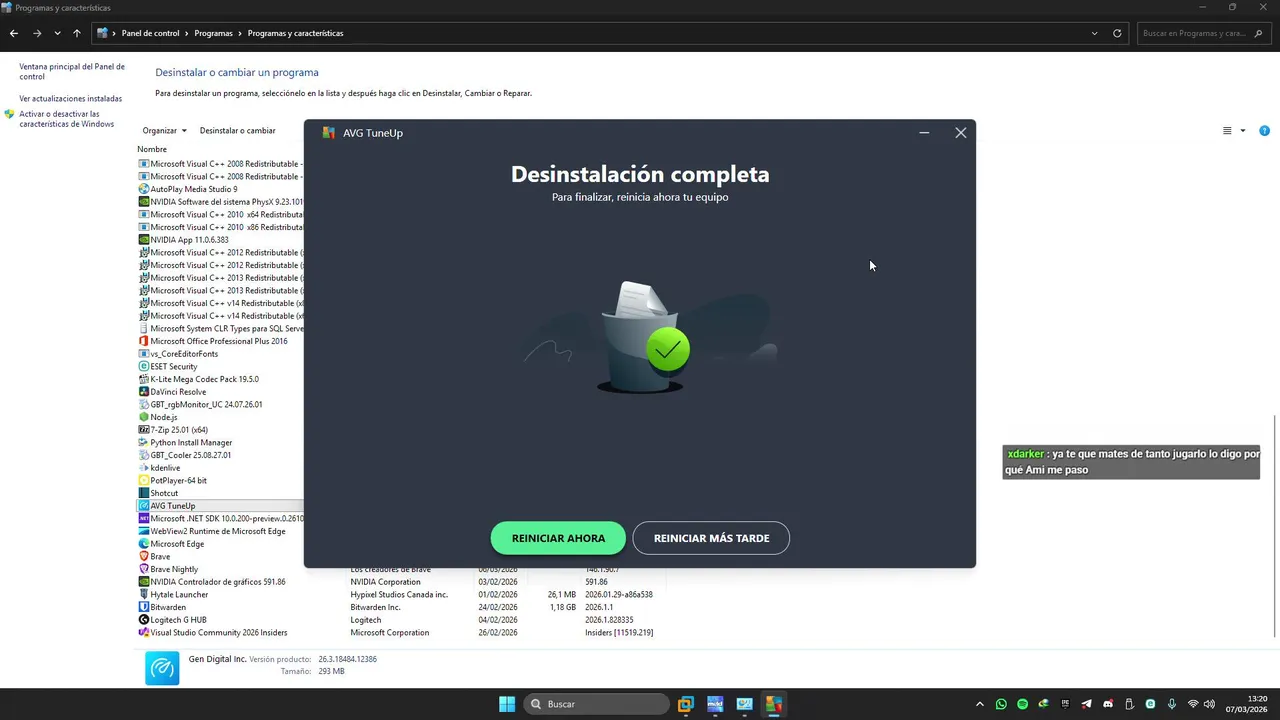Image resolution: width=1280 pixels, height=720 pixels.
Task: Open Discord tray icon
Action: [1107, 704]
